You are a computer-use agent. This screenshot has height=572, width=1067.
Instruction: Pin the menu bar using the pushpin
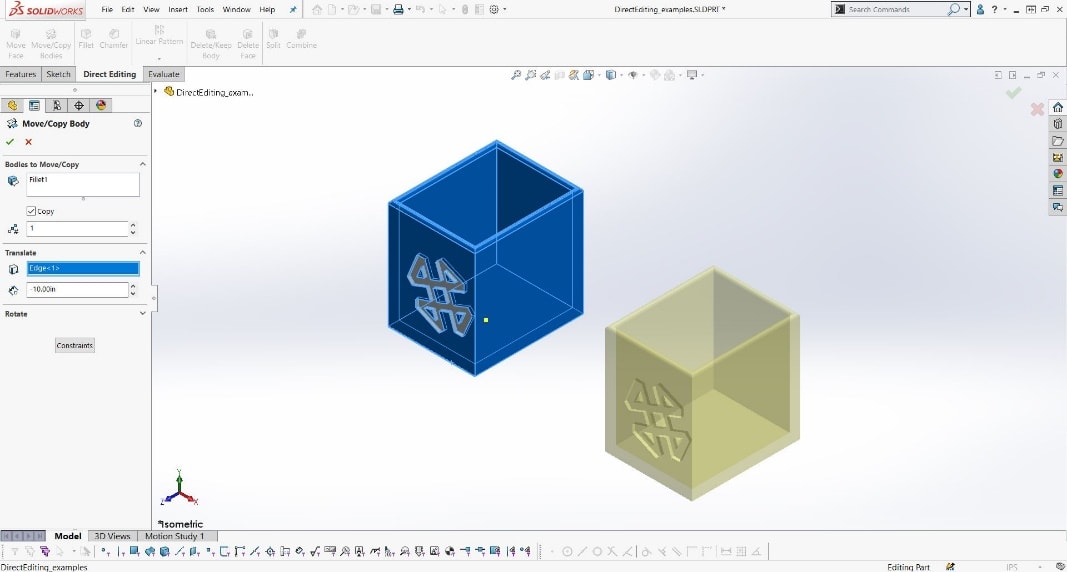(x=292, y=9)
